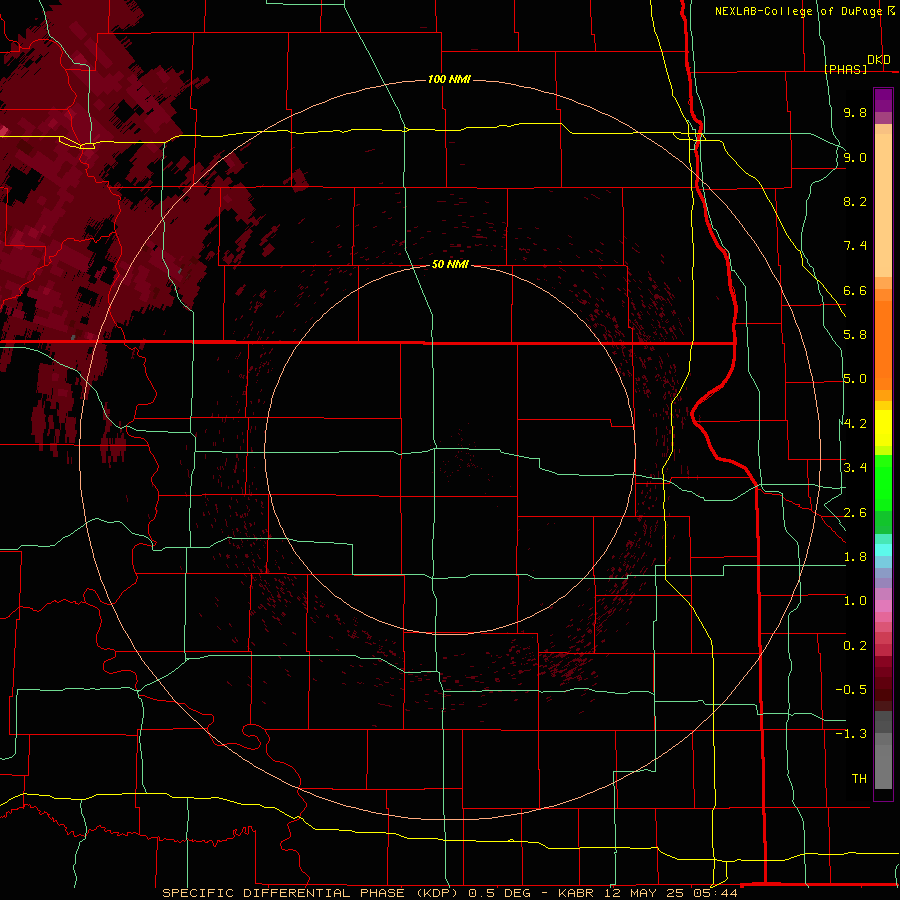Pick the bright green band on the color scale
900x900 pixels.
point(883,483)
